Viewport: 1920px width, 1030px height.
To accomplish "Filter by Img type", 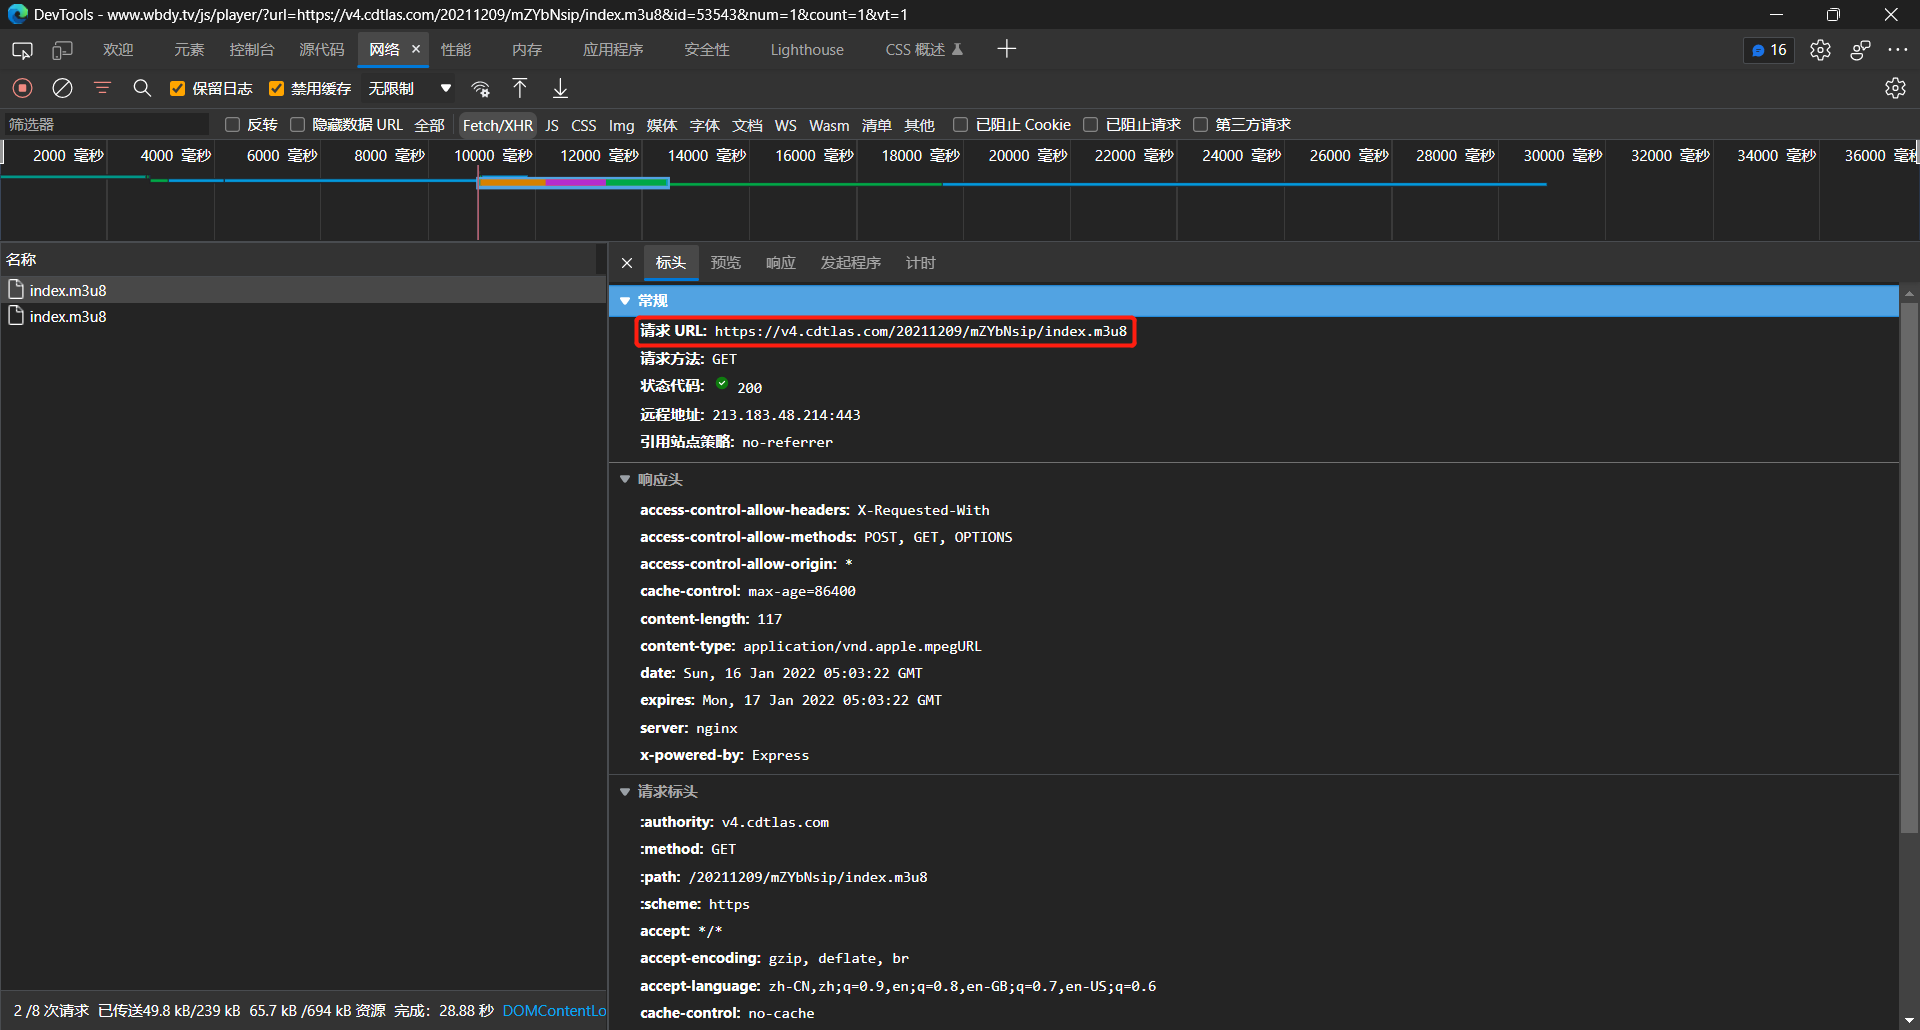I will point(622,125).
